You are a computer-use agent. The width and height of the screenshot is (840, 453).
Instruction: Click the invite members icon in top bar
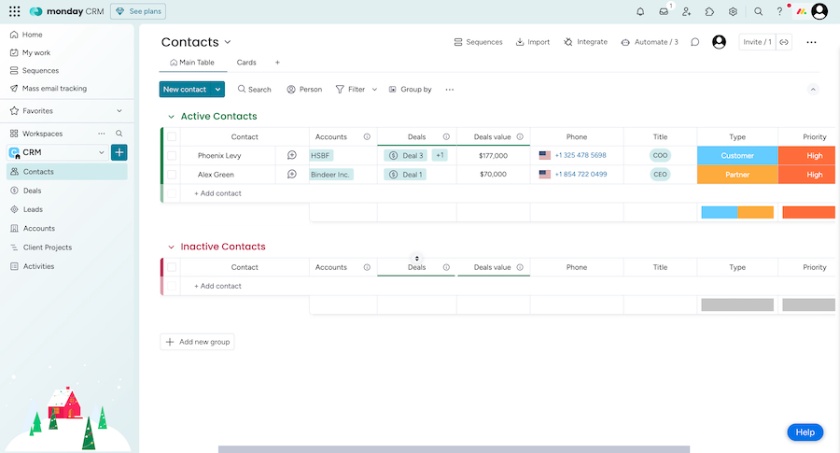coord(686,11)
